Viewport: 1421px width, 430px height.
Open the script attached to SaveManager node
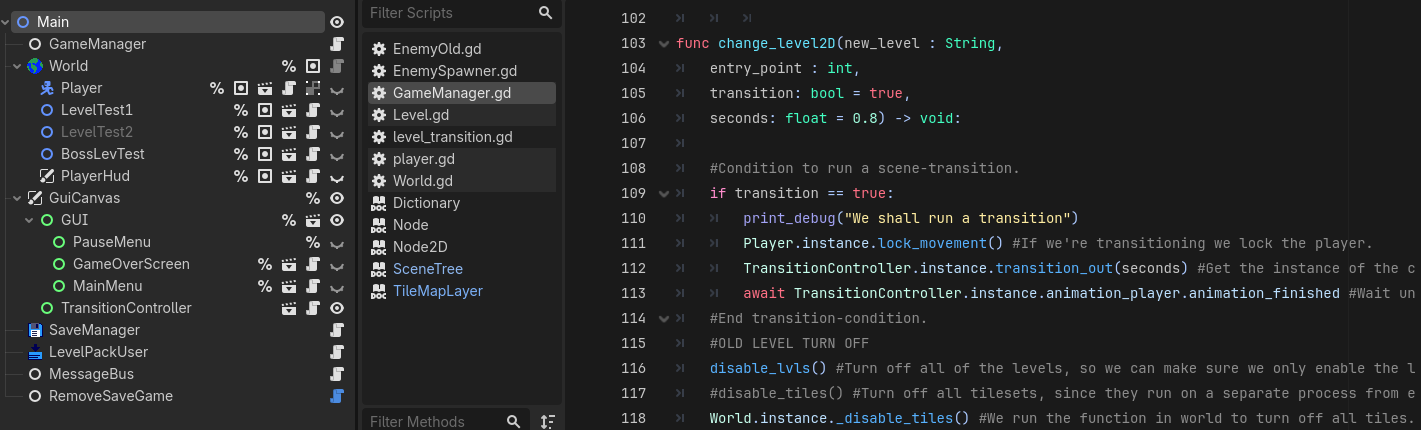tap(338, 330)
